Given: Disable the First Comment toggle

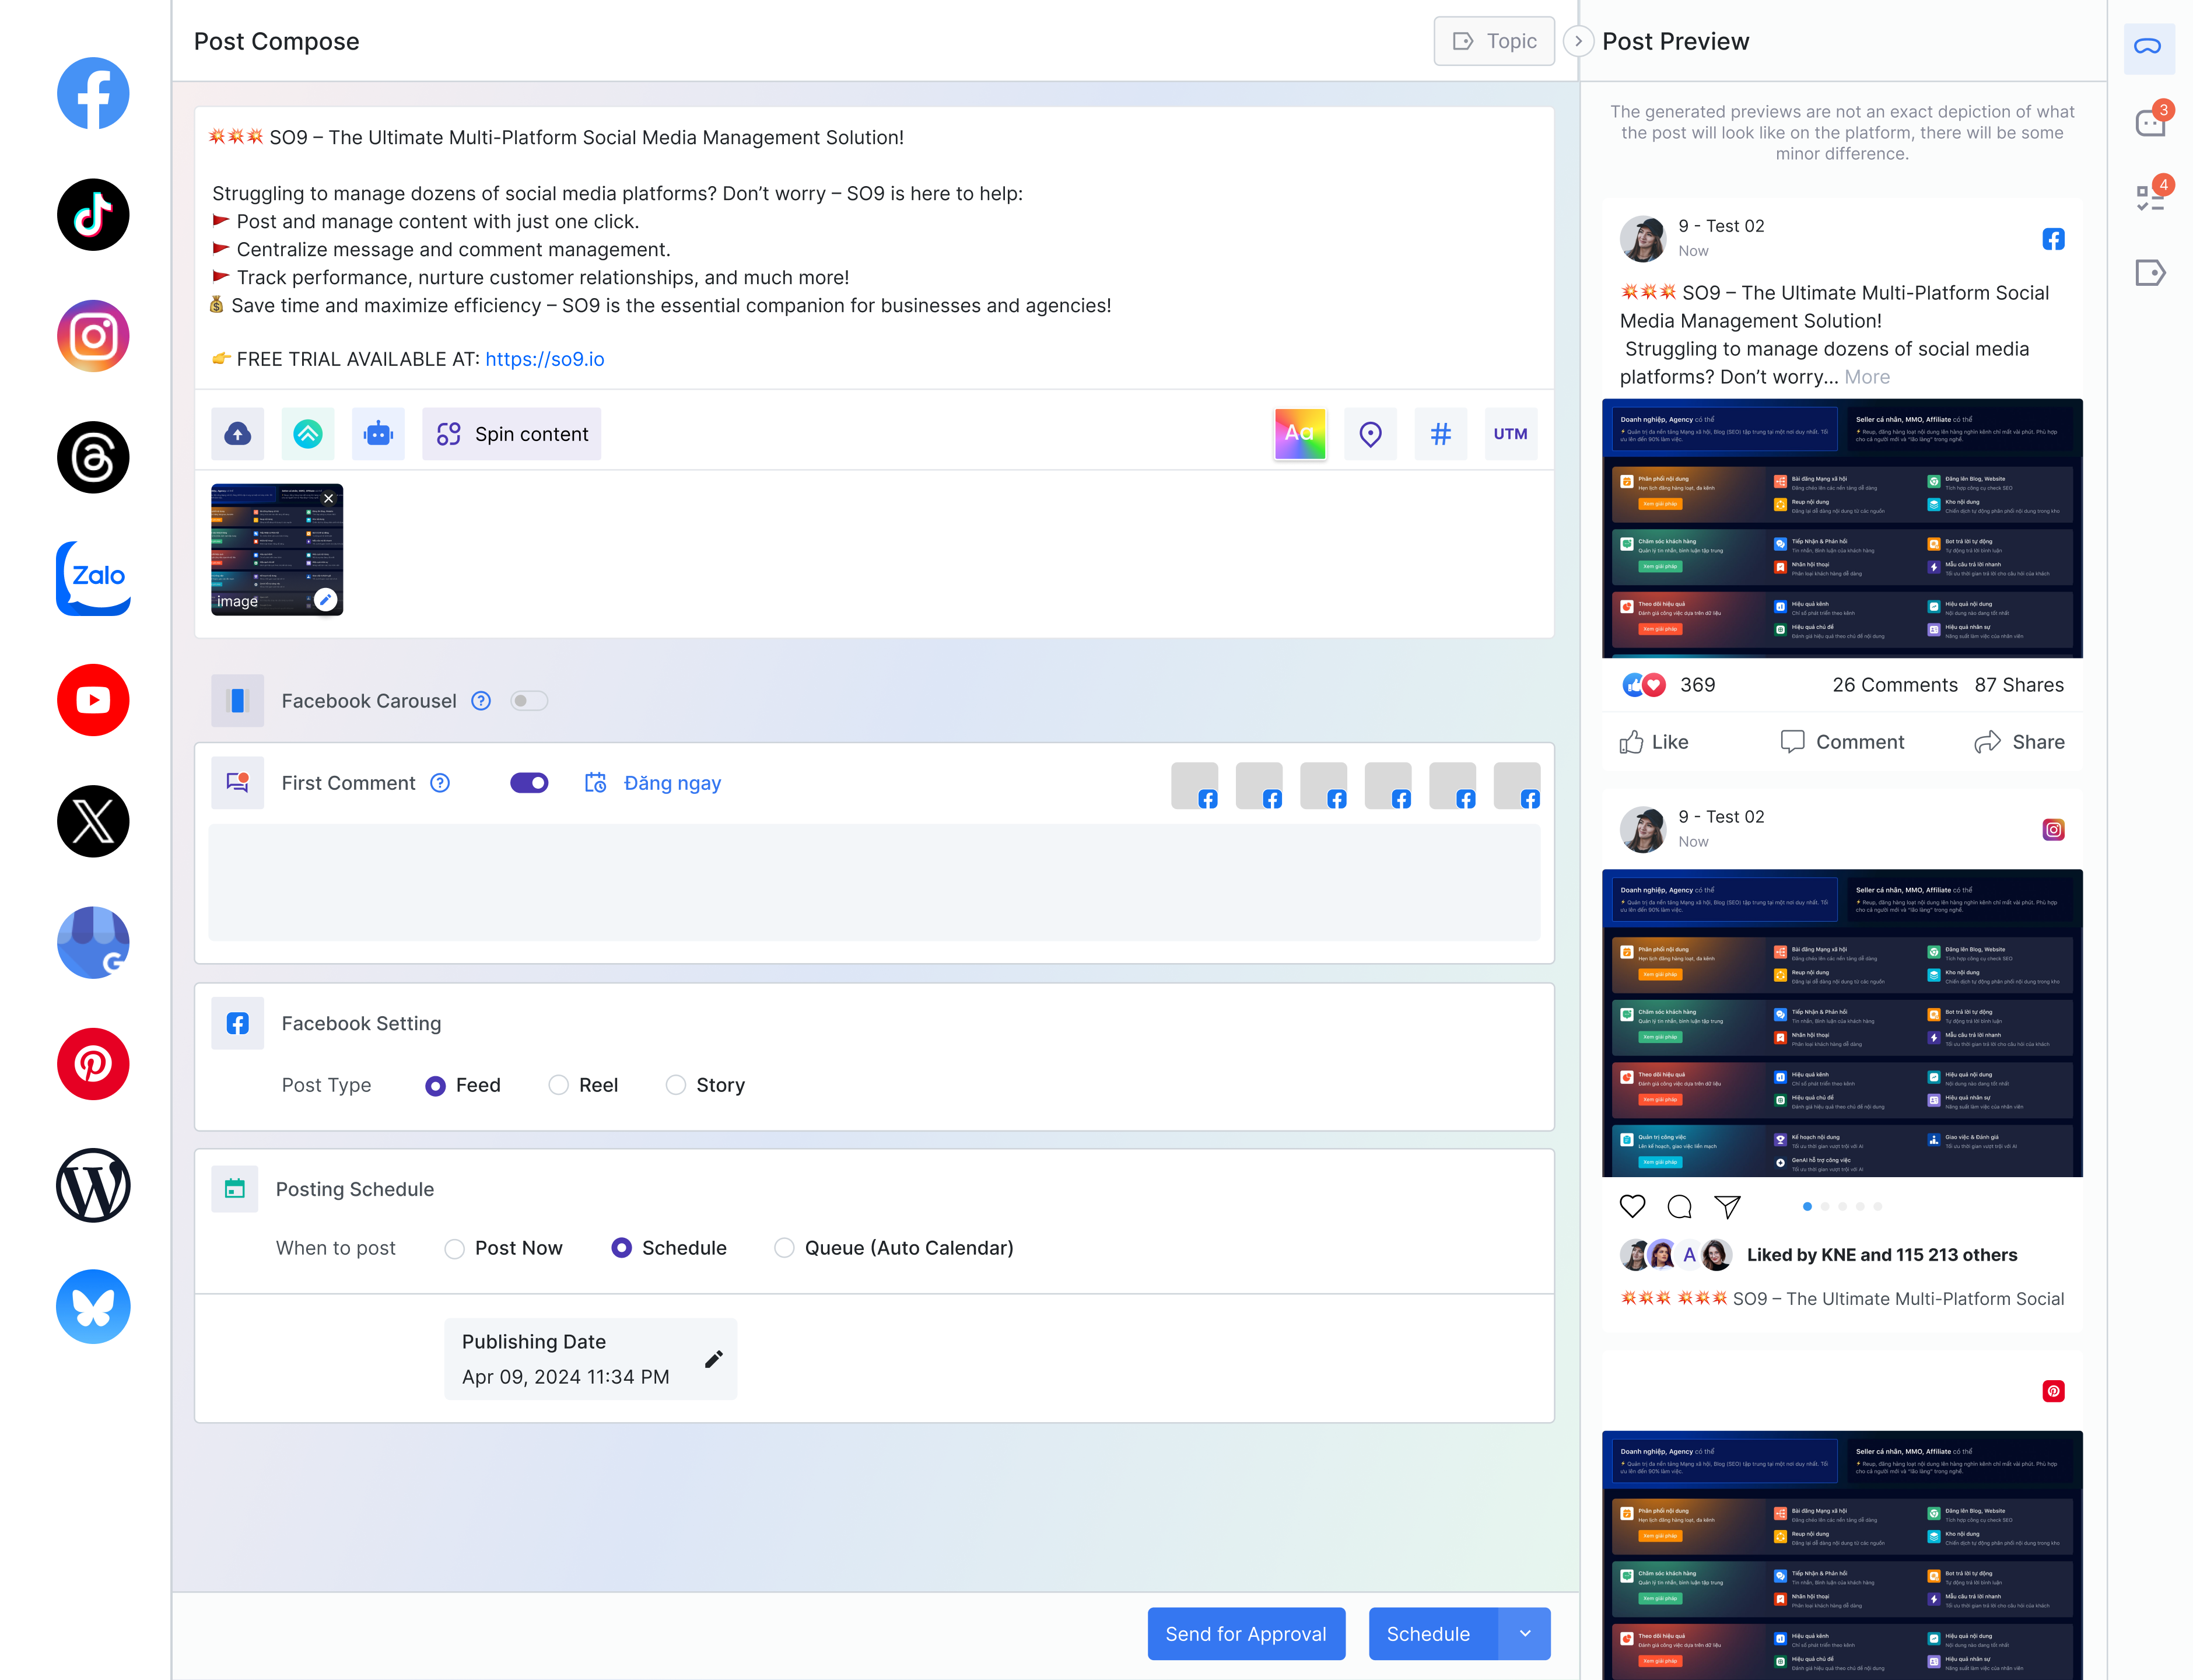Looking at the screenshot, I should [529, 783].
